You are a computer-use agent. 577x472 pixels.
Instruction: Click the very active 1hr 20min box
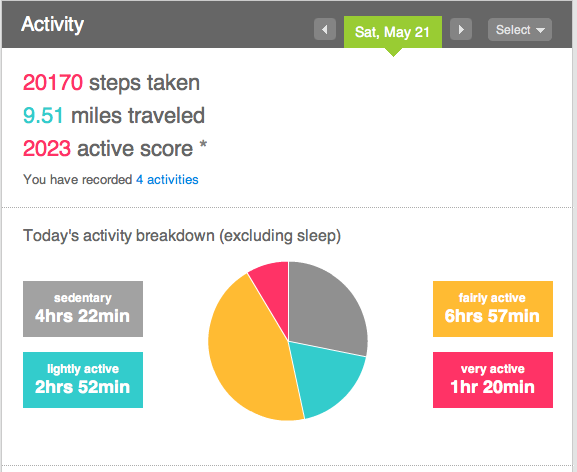click(493, 380)
